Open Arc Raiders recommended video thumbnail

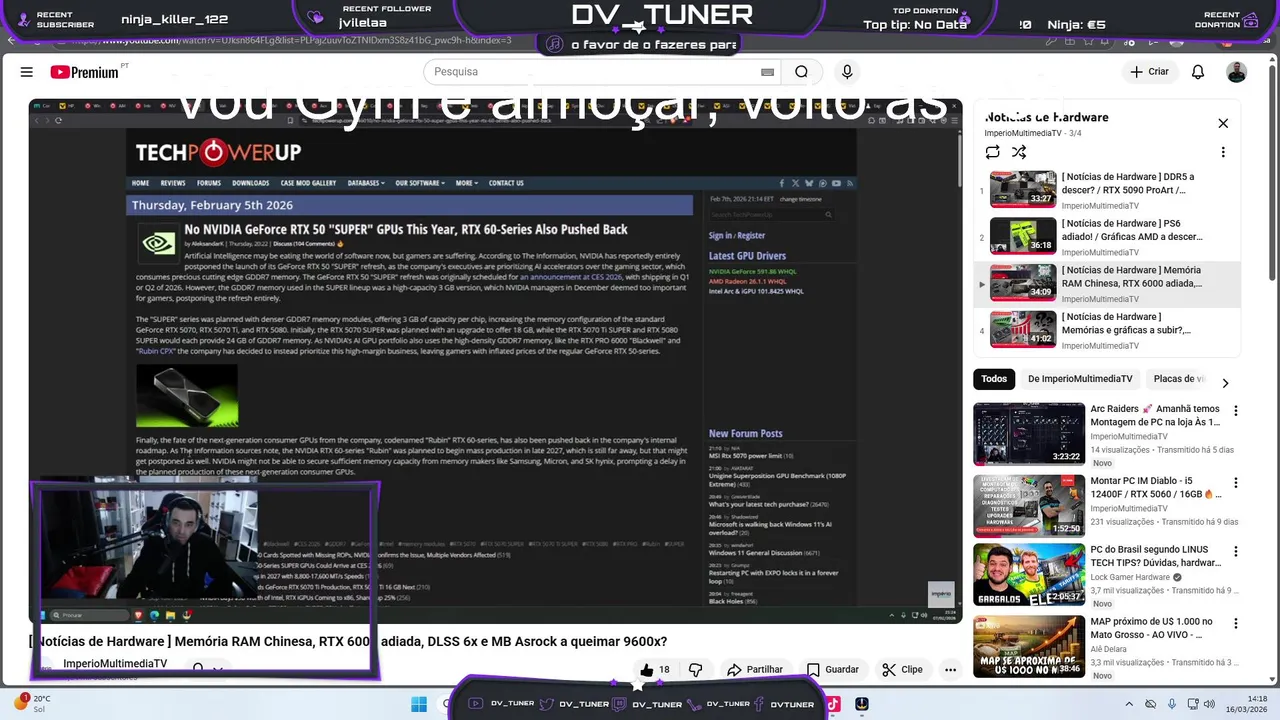tap(1029, 434)
